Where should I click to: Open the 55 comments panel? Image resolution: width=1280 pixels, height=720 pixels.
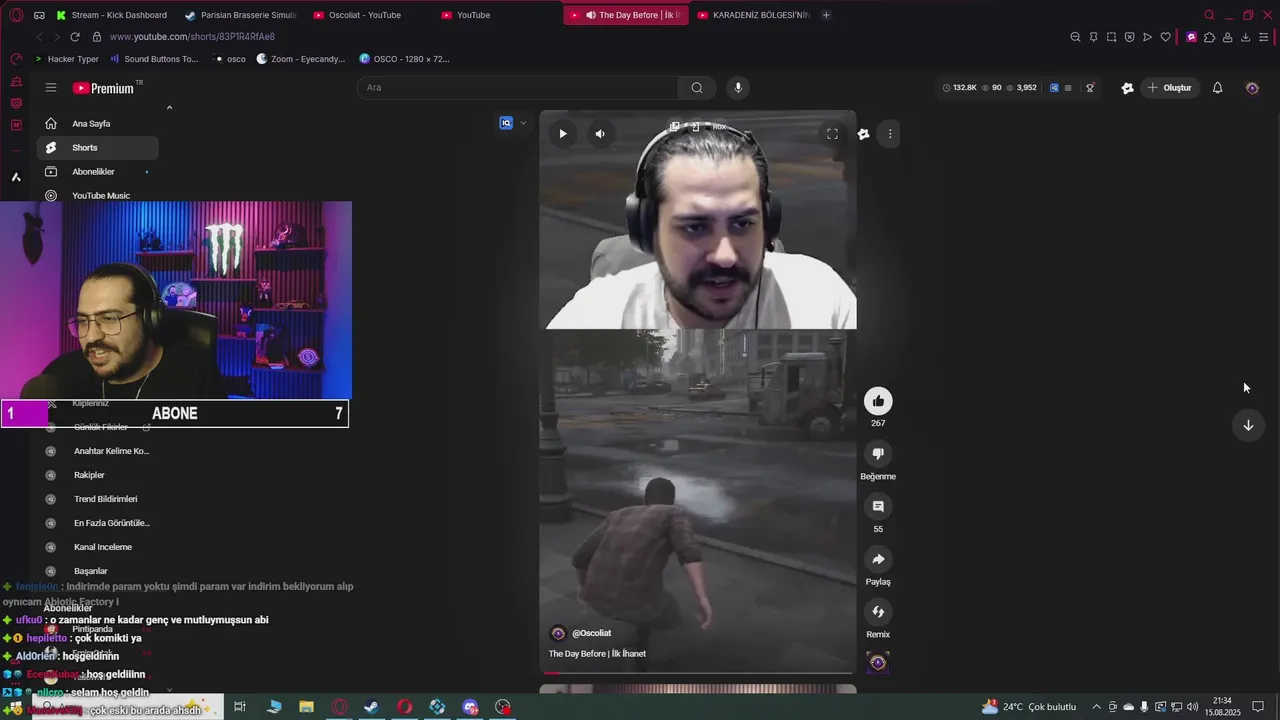coord(878,507)
